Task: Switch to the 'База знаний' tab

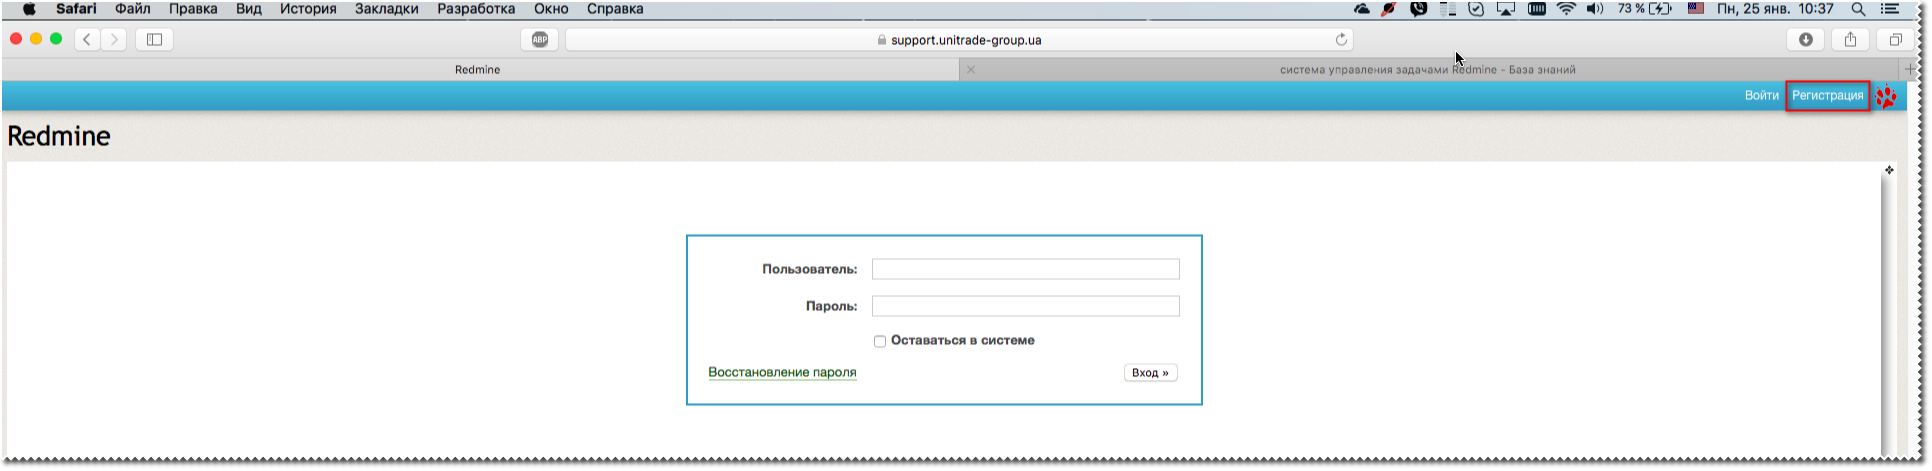Action: click(1428, 70)
